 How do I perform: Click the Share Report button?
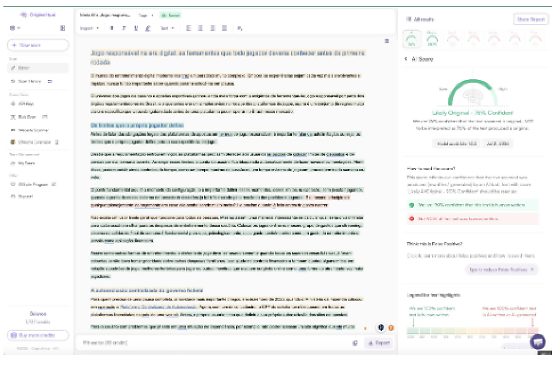coord(531,19)
